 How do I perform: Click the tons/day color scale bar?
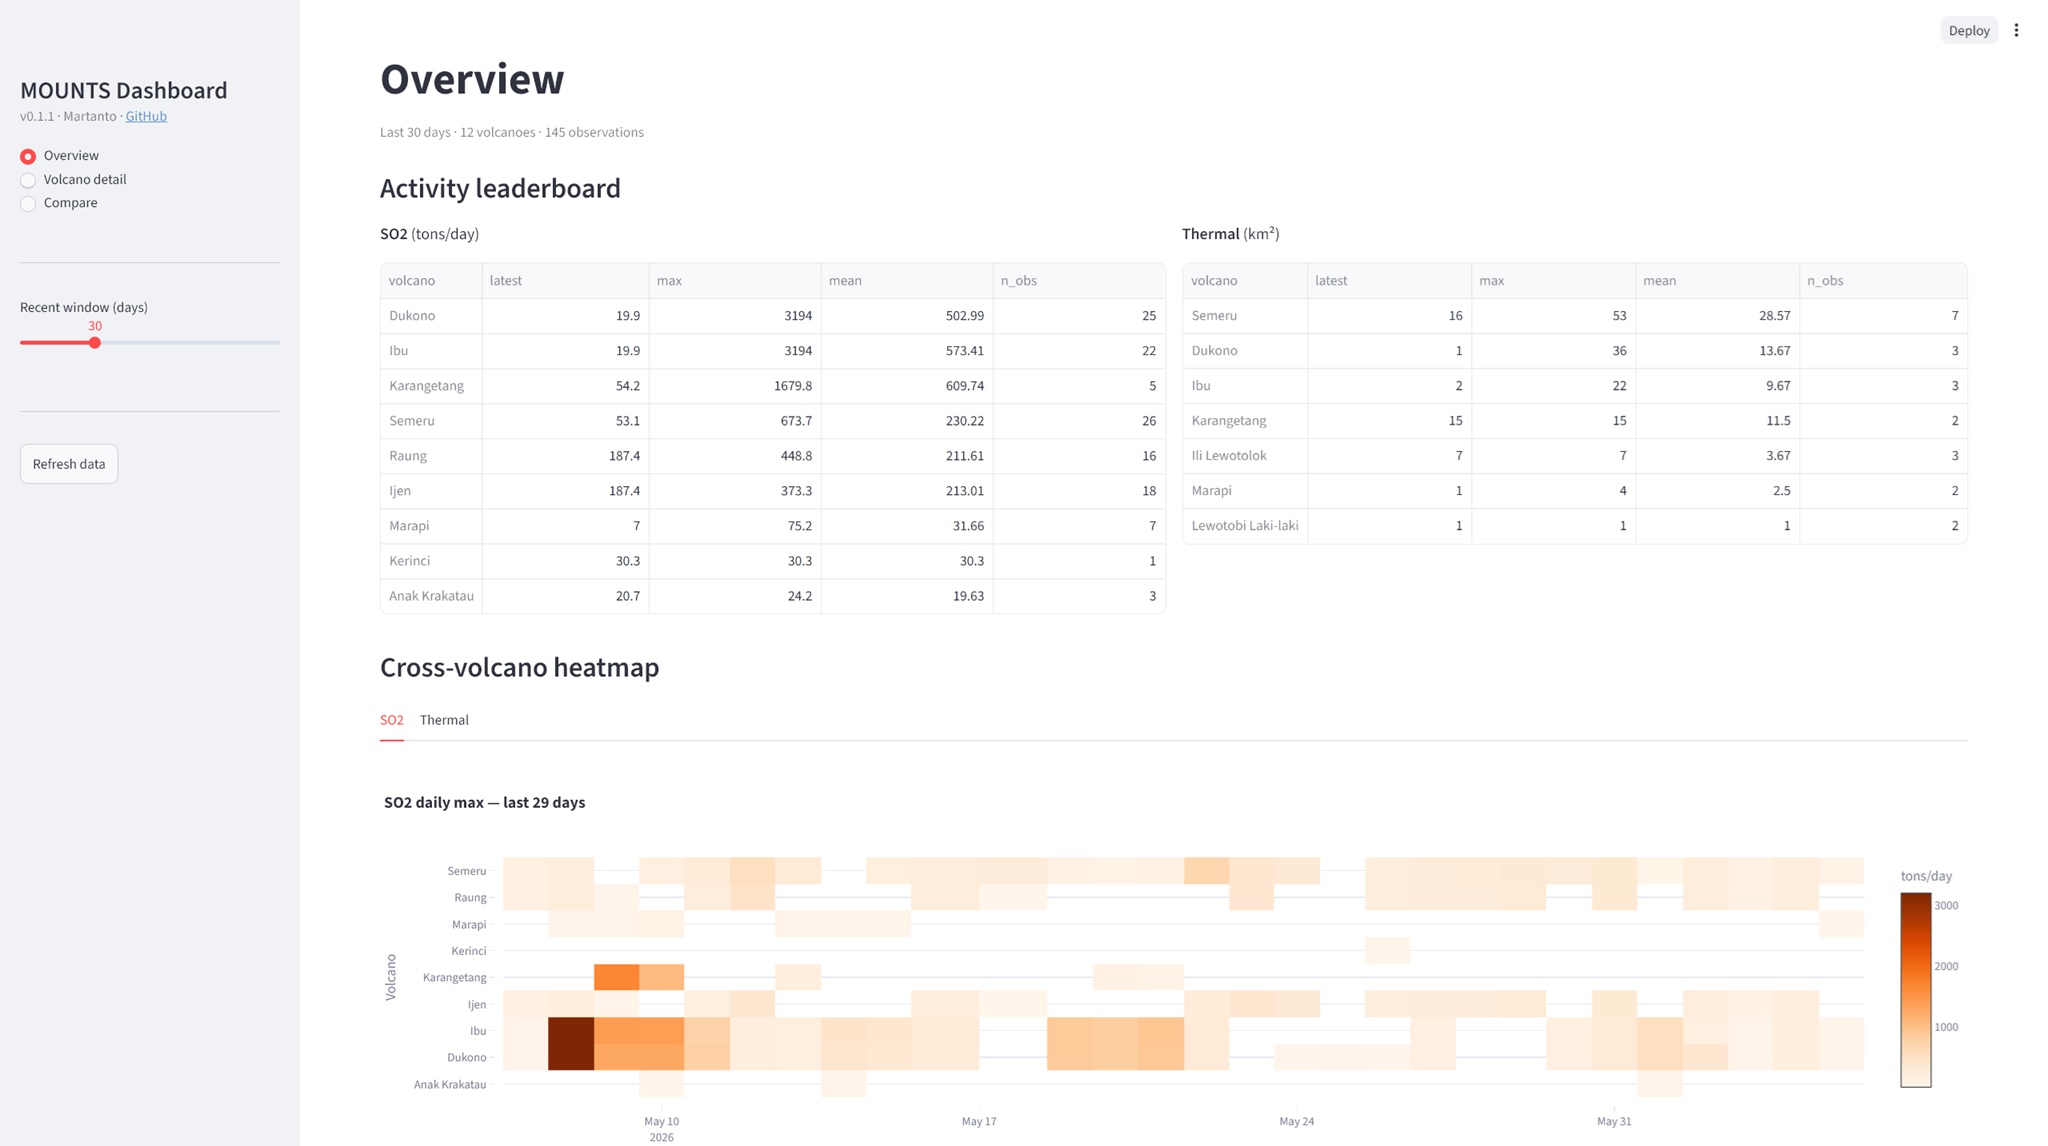pos(1915,990)
